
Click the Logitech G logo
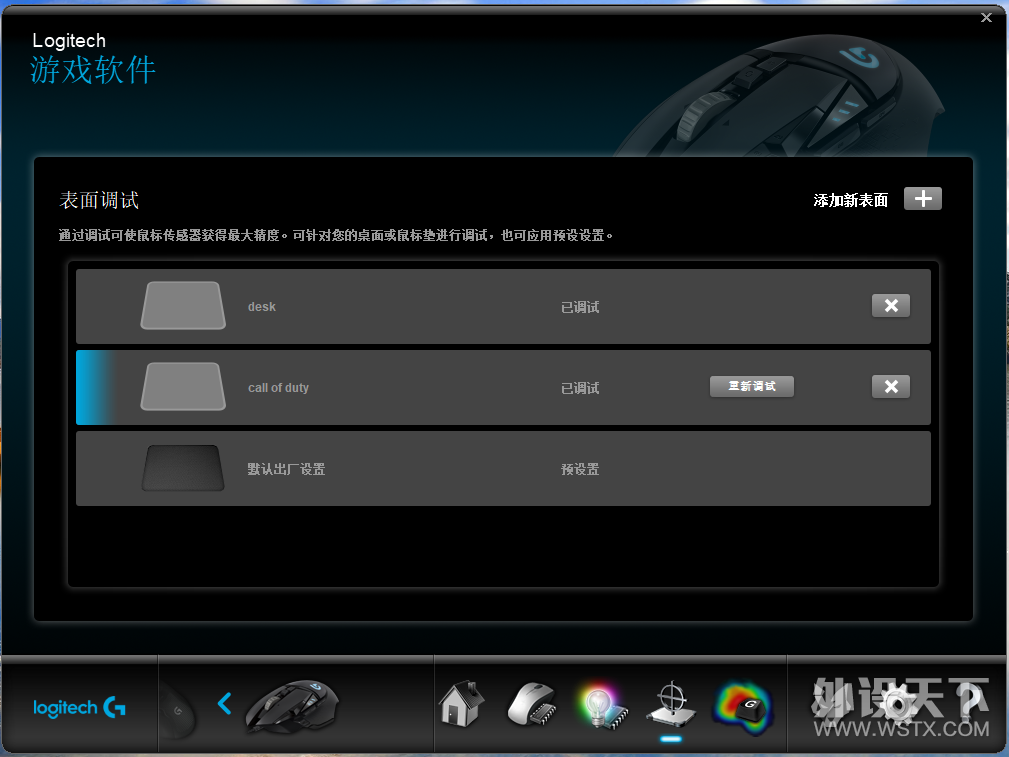point(79,707)
